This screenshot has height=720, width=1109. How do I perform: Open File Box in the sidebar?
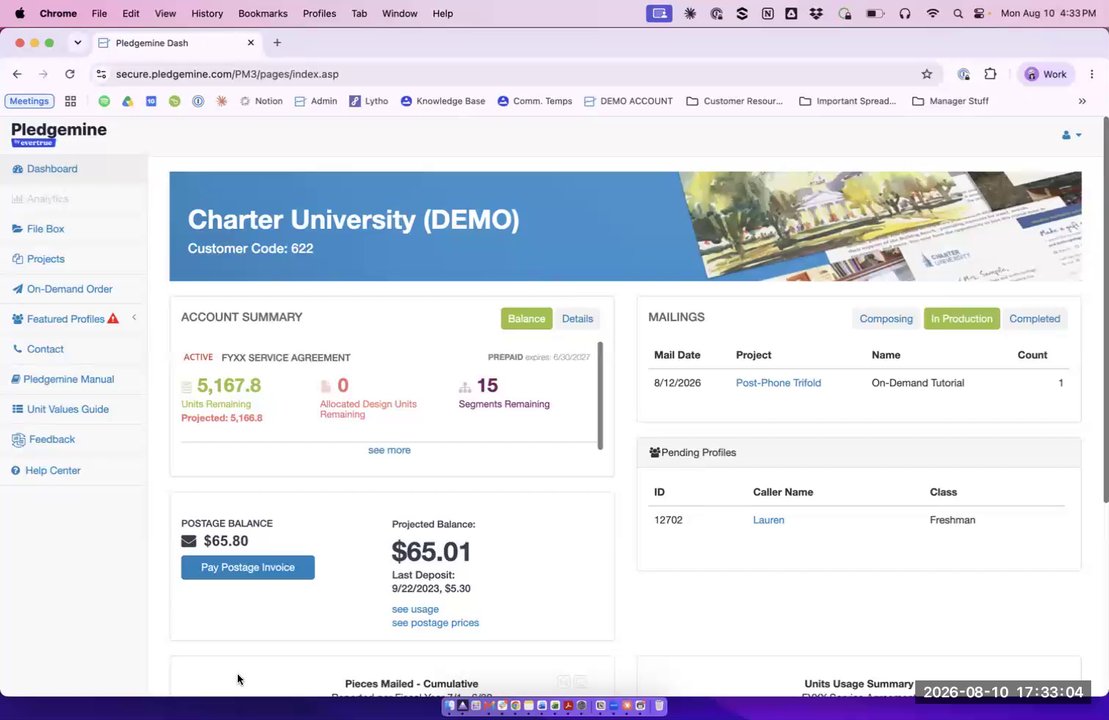click(x=38, y=229)
